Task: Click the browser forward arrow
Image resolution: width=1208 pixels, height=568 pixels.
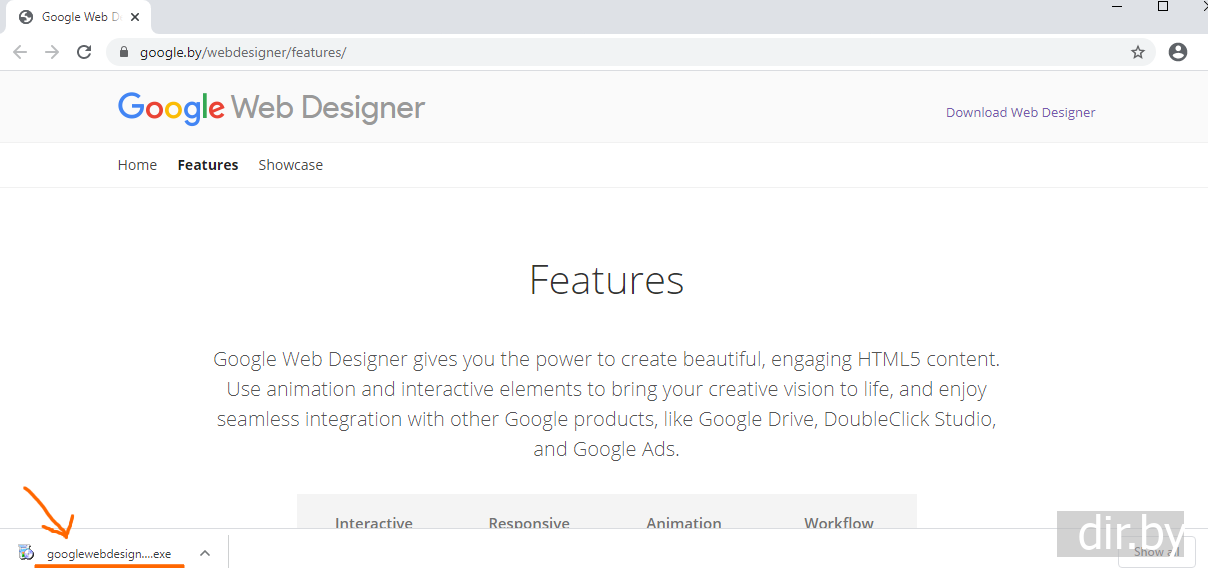Action: (x=52, y=52)
